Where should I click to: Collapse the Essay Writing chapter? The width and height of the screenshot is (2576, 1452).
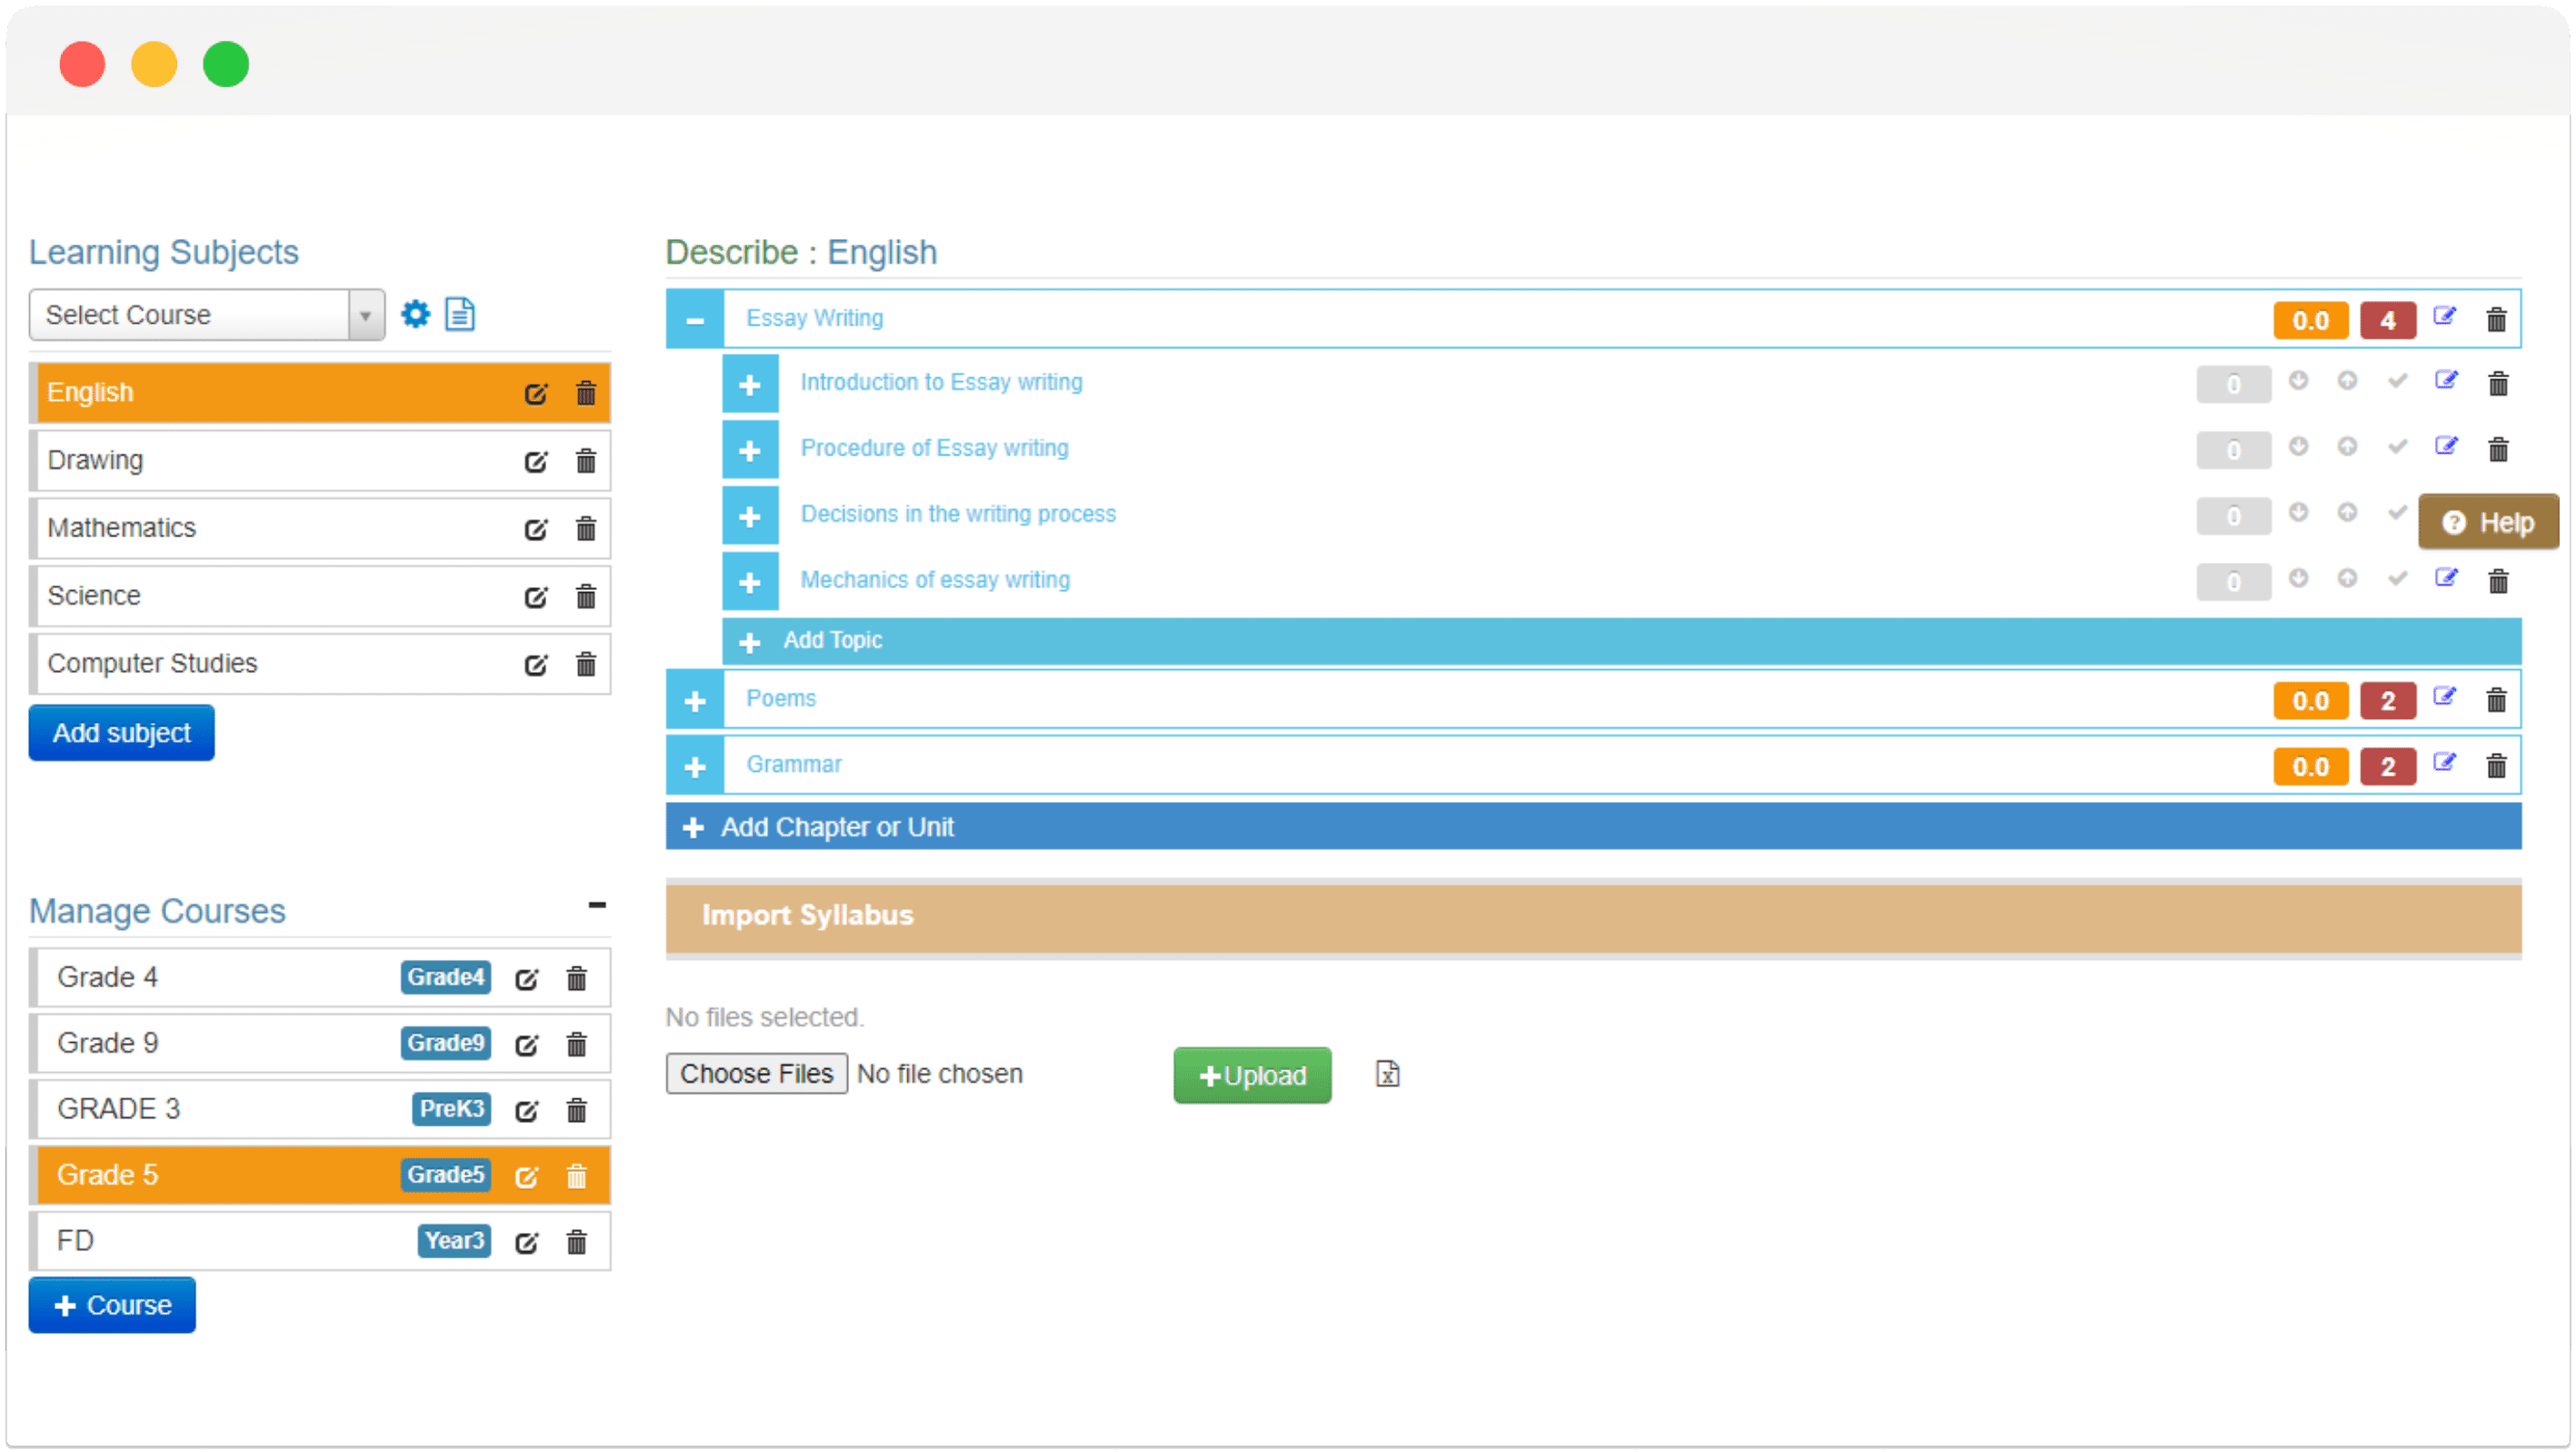(x=695, y=320)
